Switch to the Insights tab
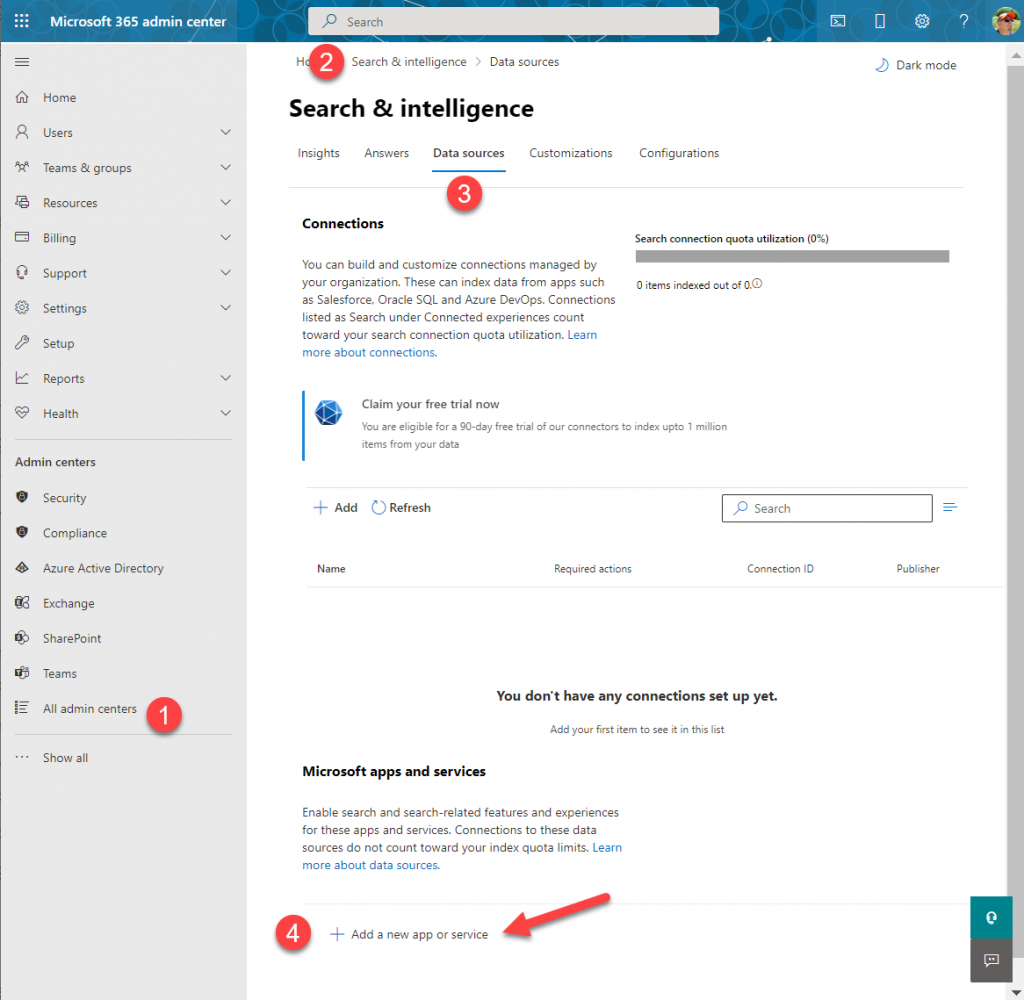This screenshot has height=1000, width=1024. pyautogui.click(x=319, y=153)
